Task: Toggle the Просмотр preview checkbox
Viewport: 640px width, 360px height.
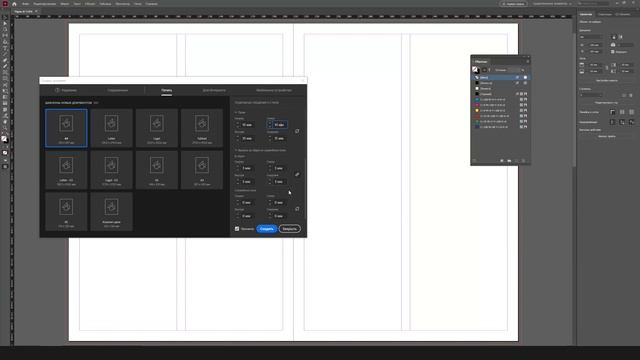Action: click(x=237, y=229)
